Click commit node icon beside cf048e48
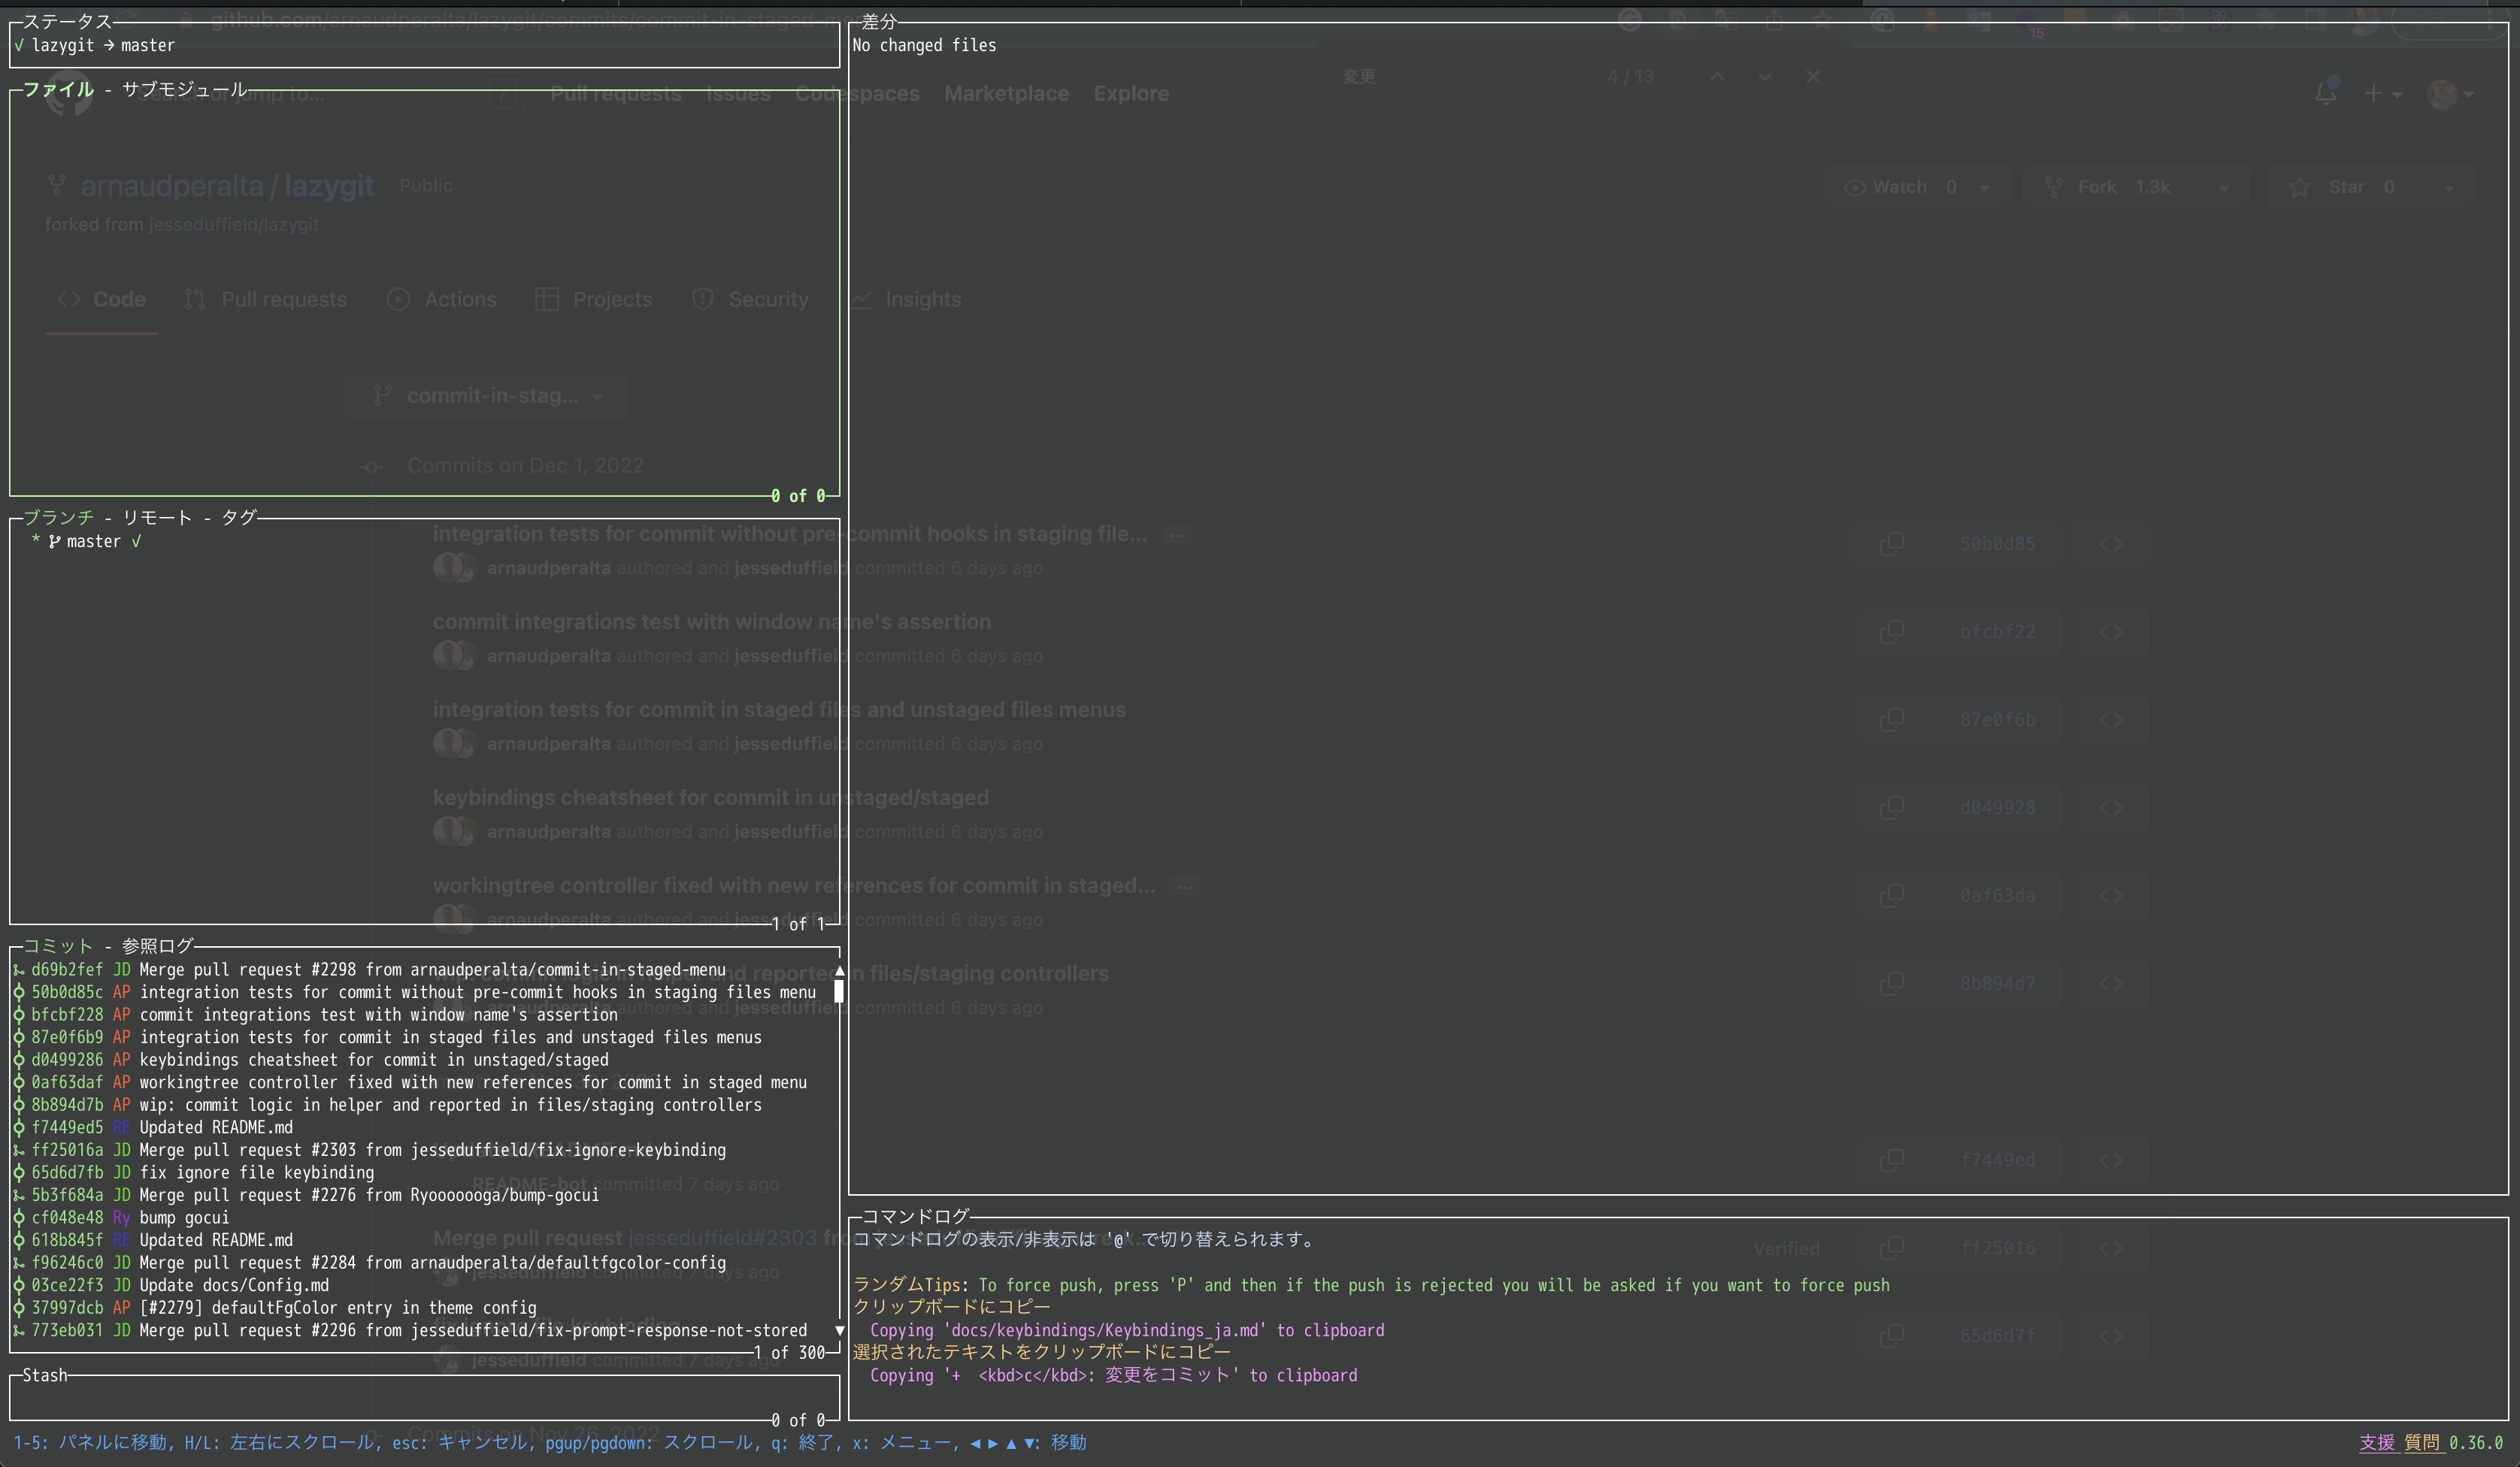The image size is (2520, 1467). (x=18, y=1218)
